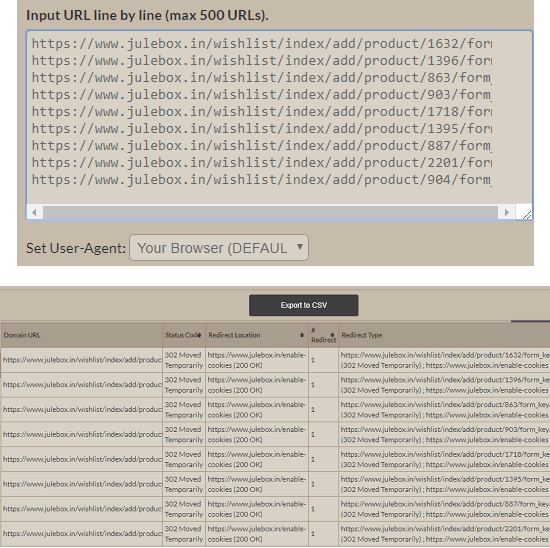Click the Export to CSV button

pyautogui.click(x=303, y=305)
